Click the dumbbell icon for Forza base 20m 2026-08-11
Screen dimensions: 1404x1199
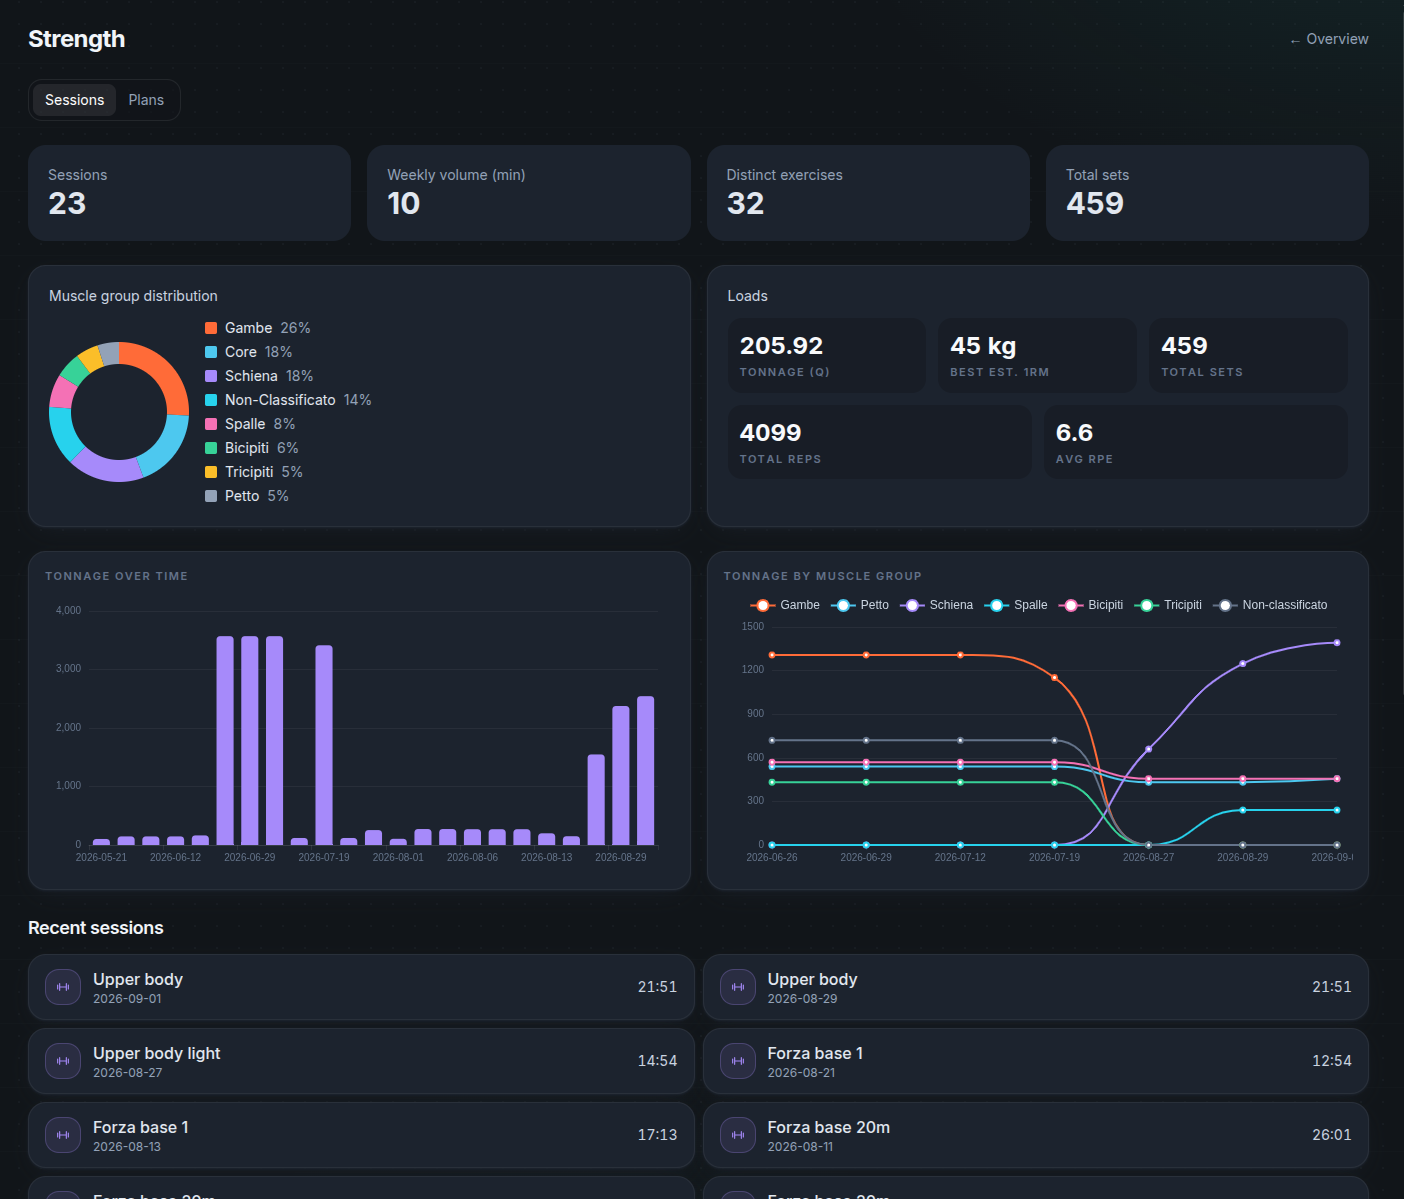[738, 1135]
